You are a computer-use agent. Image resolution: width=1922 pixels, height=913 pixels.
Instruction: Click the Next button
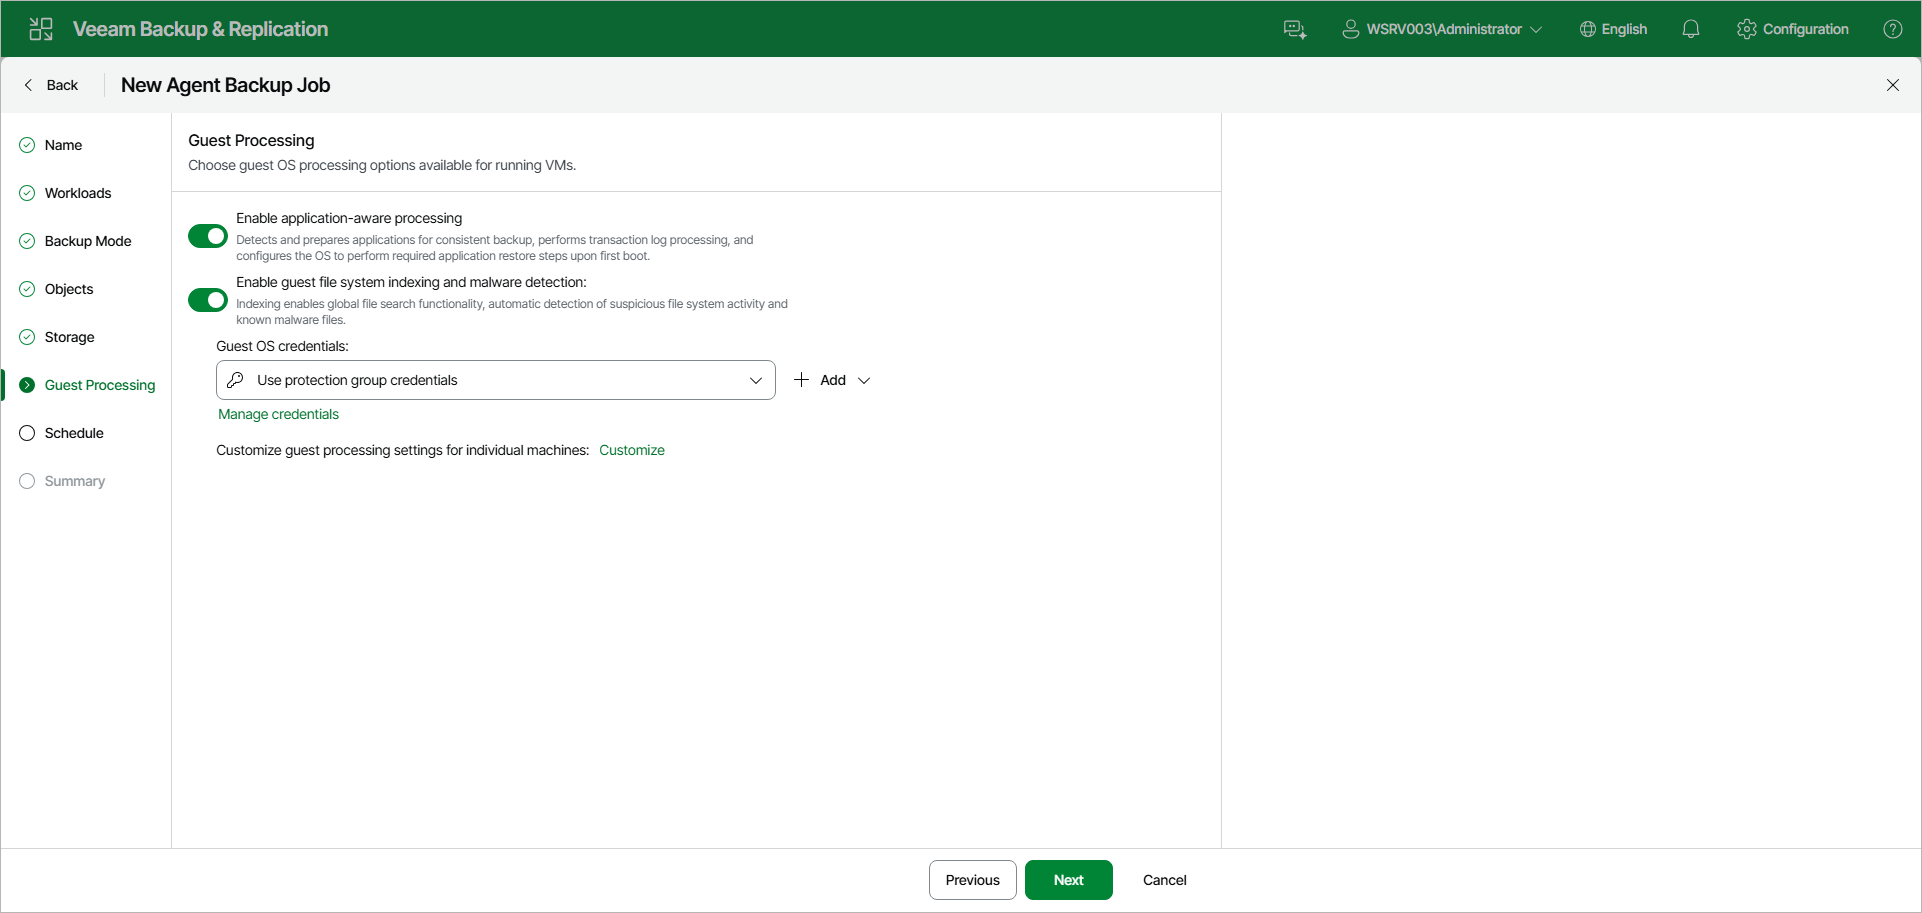tap(1069, 880)
